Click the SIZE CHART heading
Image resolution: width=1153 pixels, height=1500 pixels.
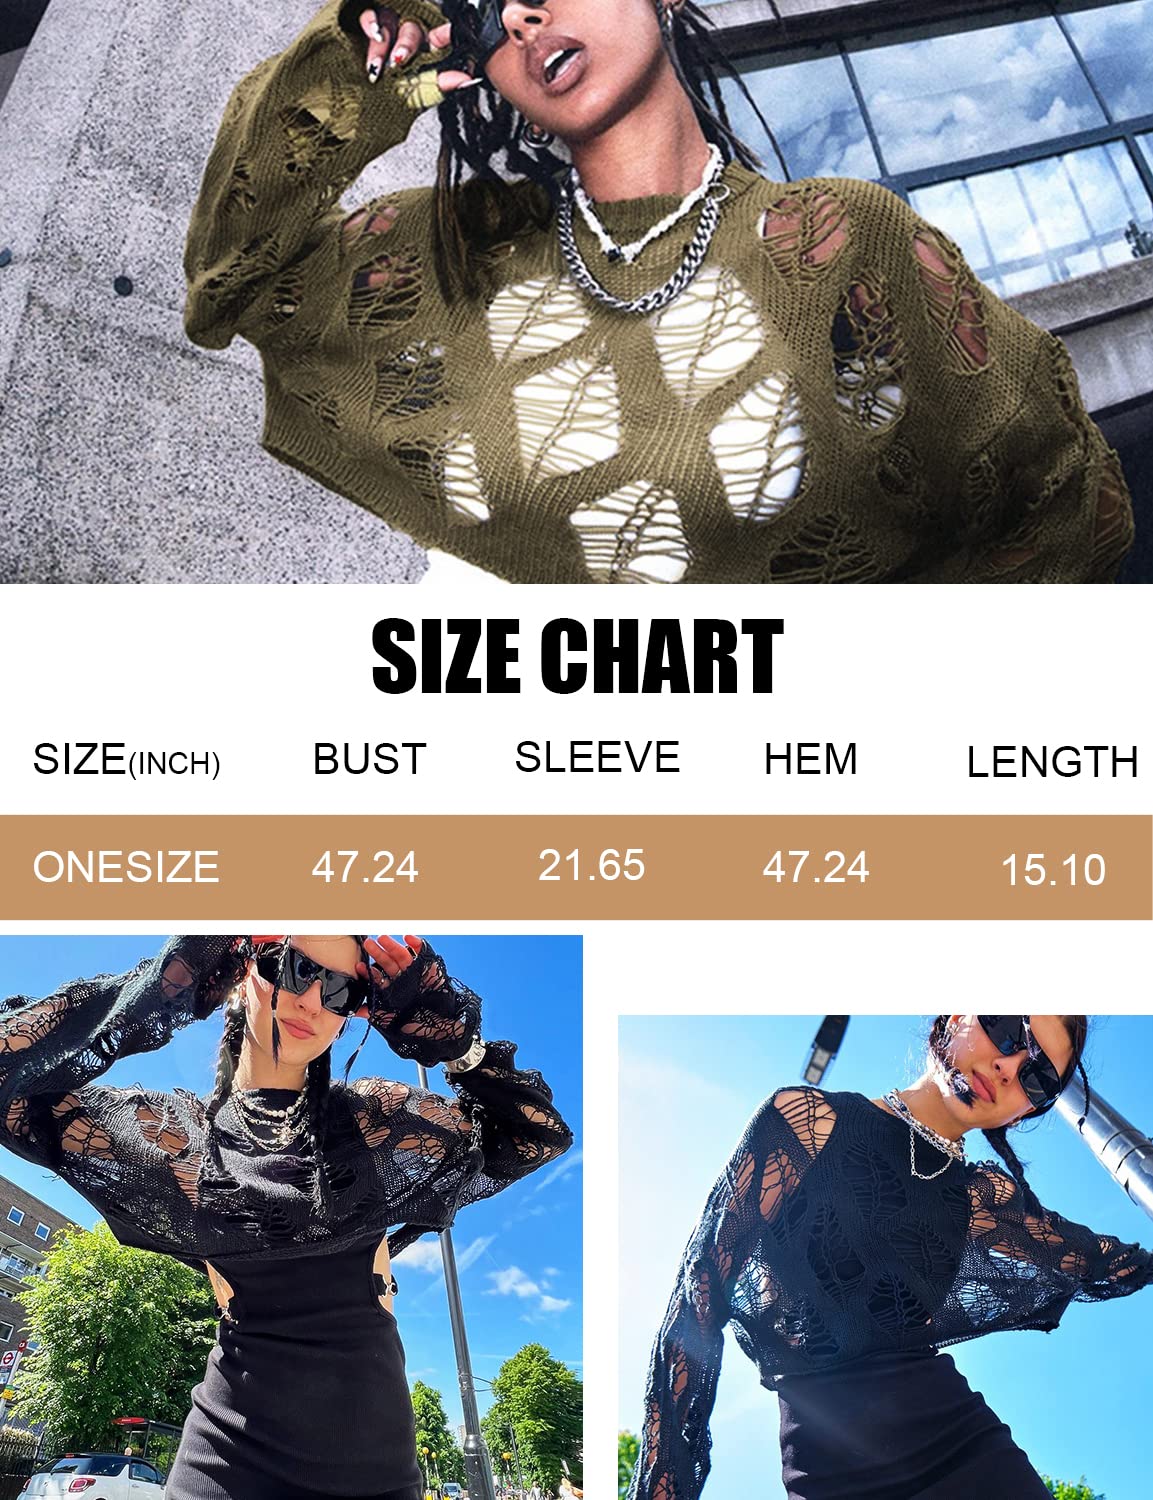[577, 656]
